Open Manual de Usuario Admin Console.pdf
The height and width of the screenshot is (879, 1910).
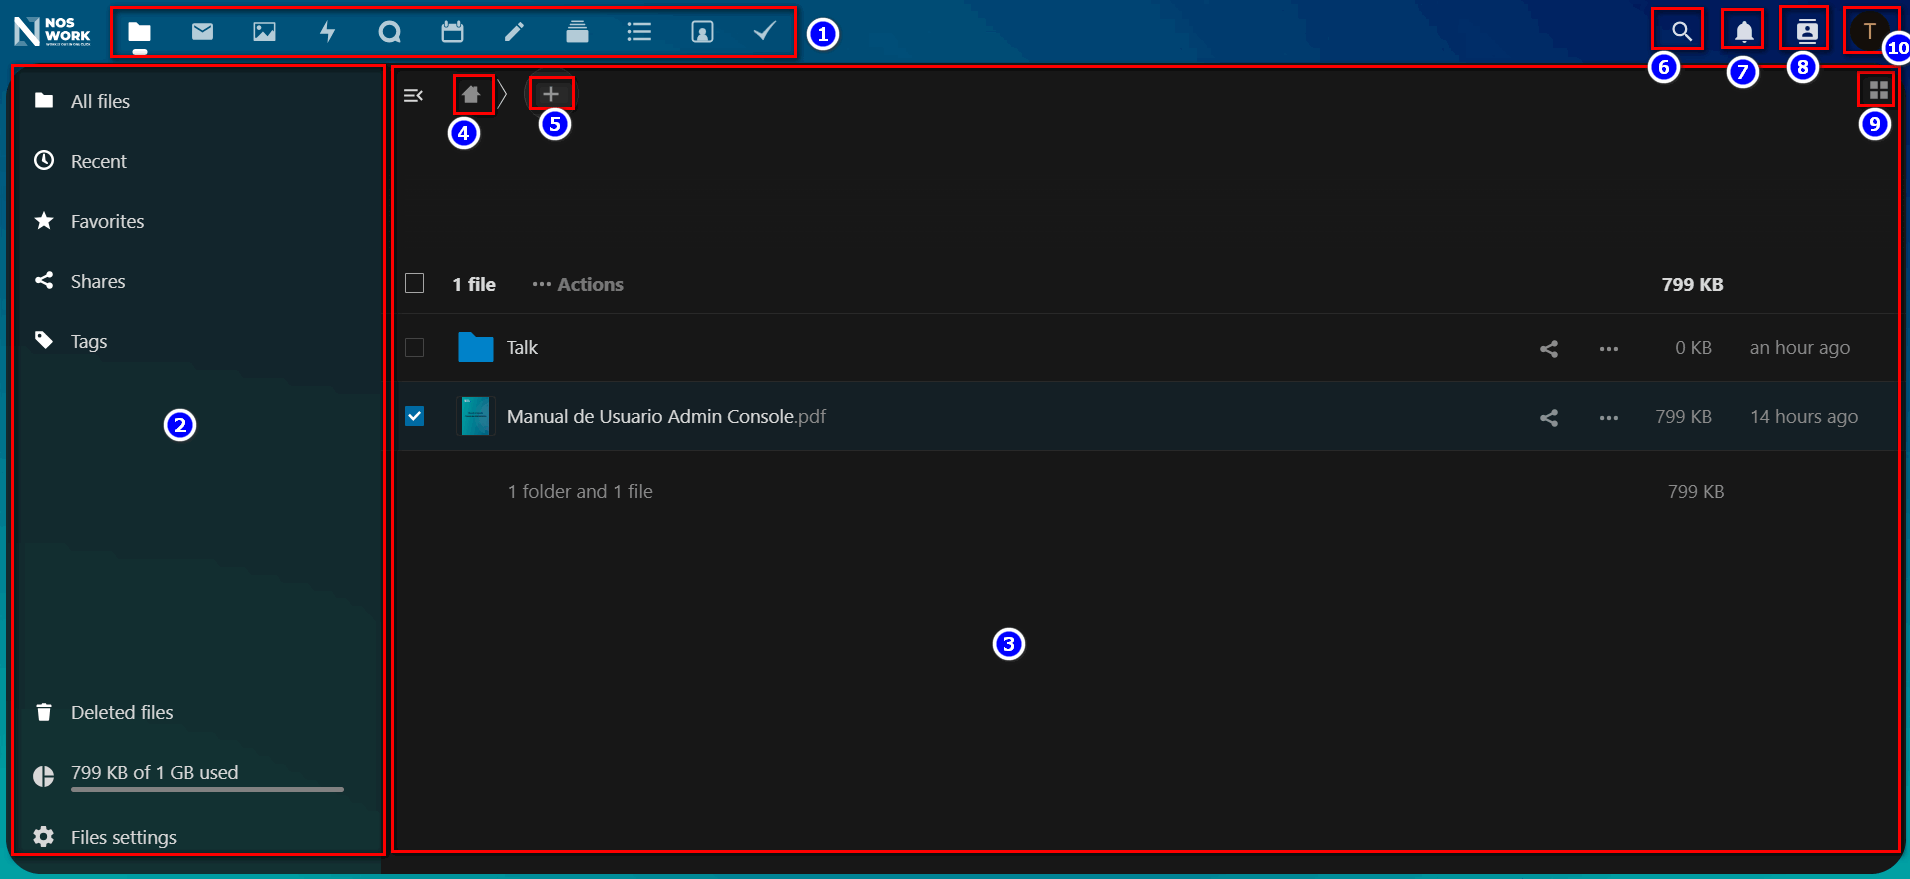[666, 416]
